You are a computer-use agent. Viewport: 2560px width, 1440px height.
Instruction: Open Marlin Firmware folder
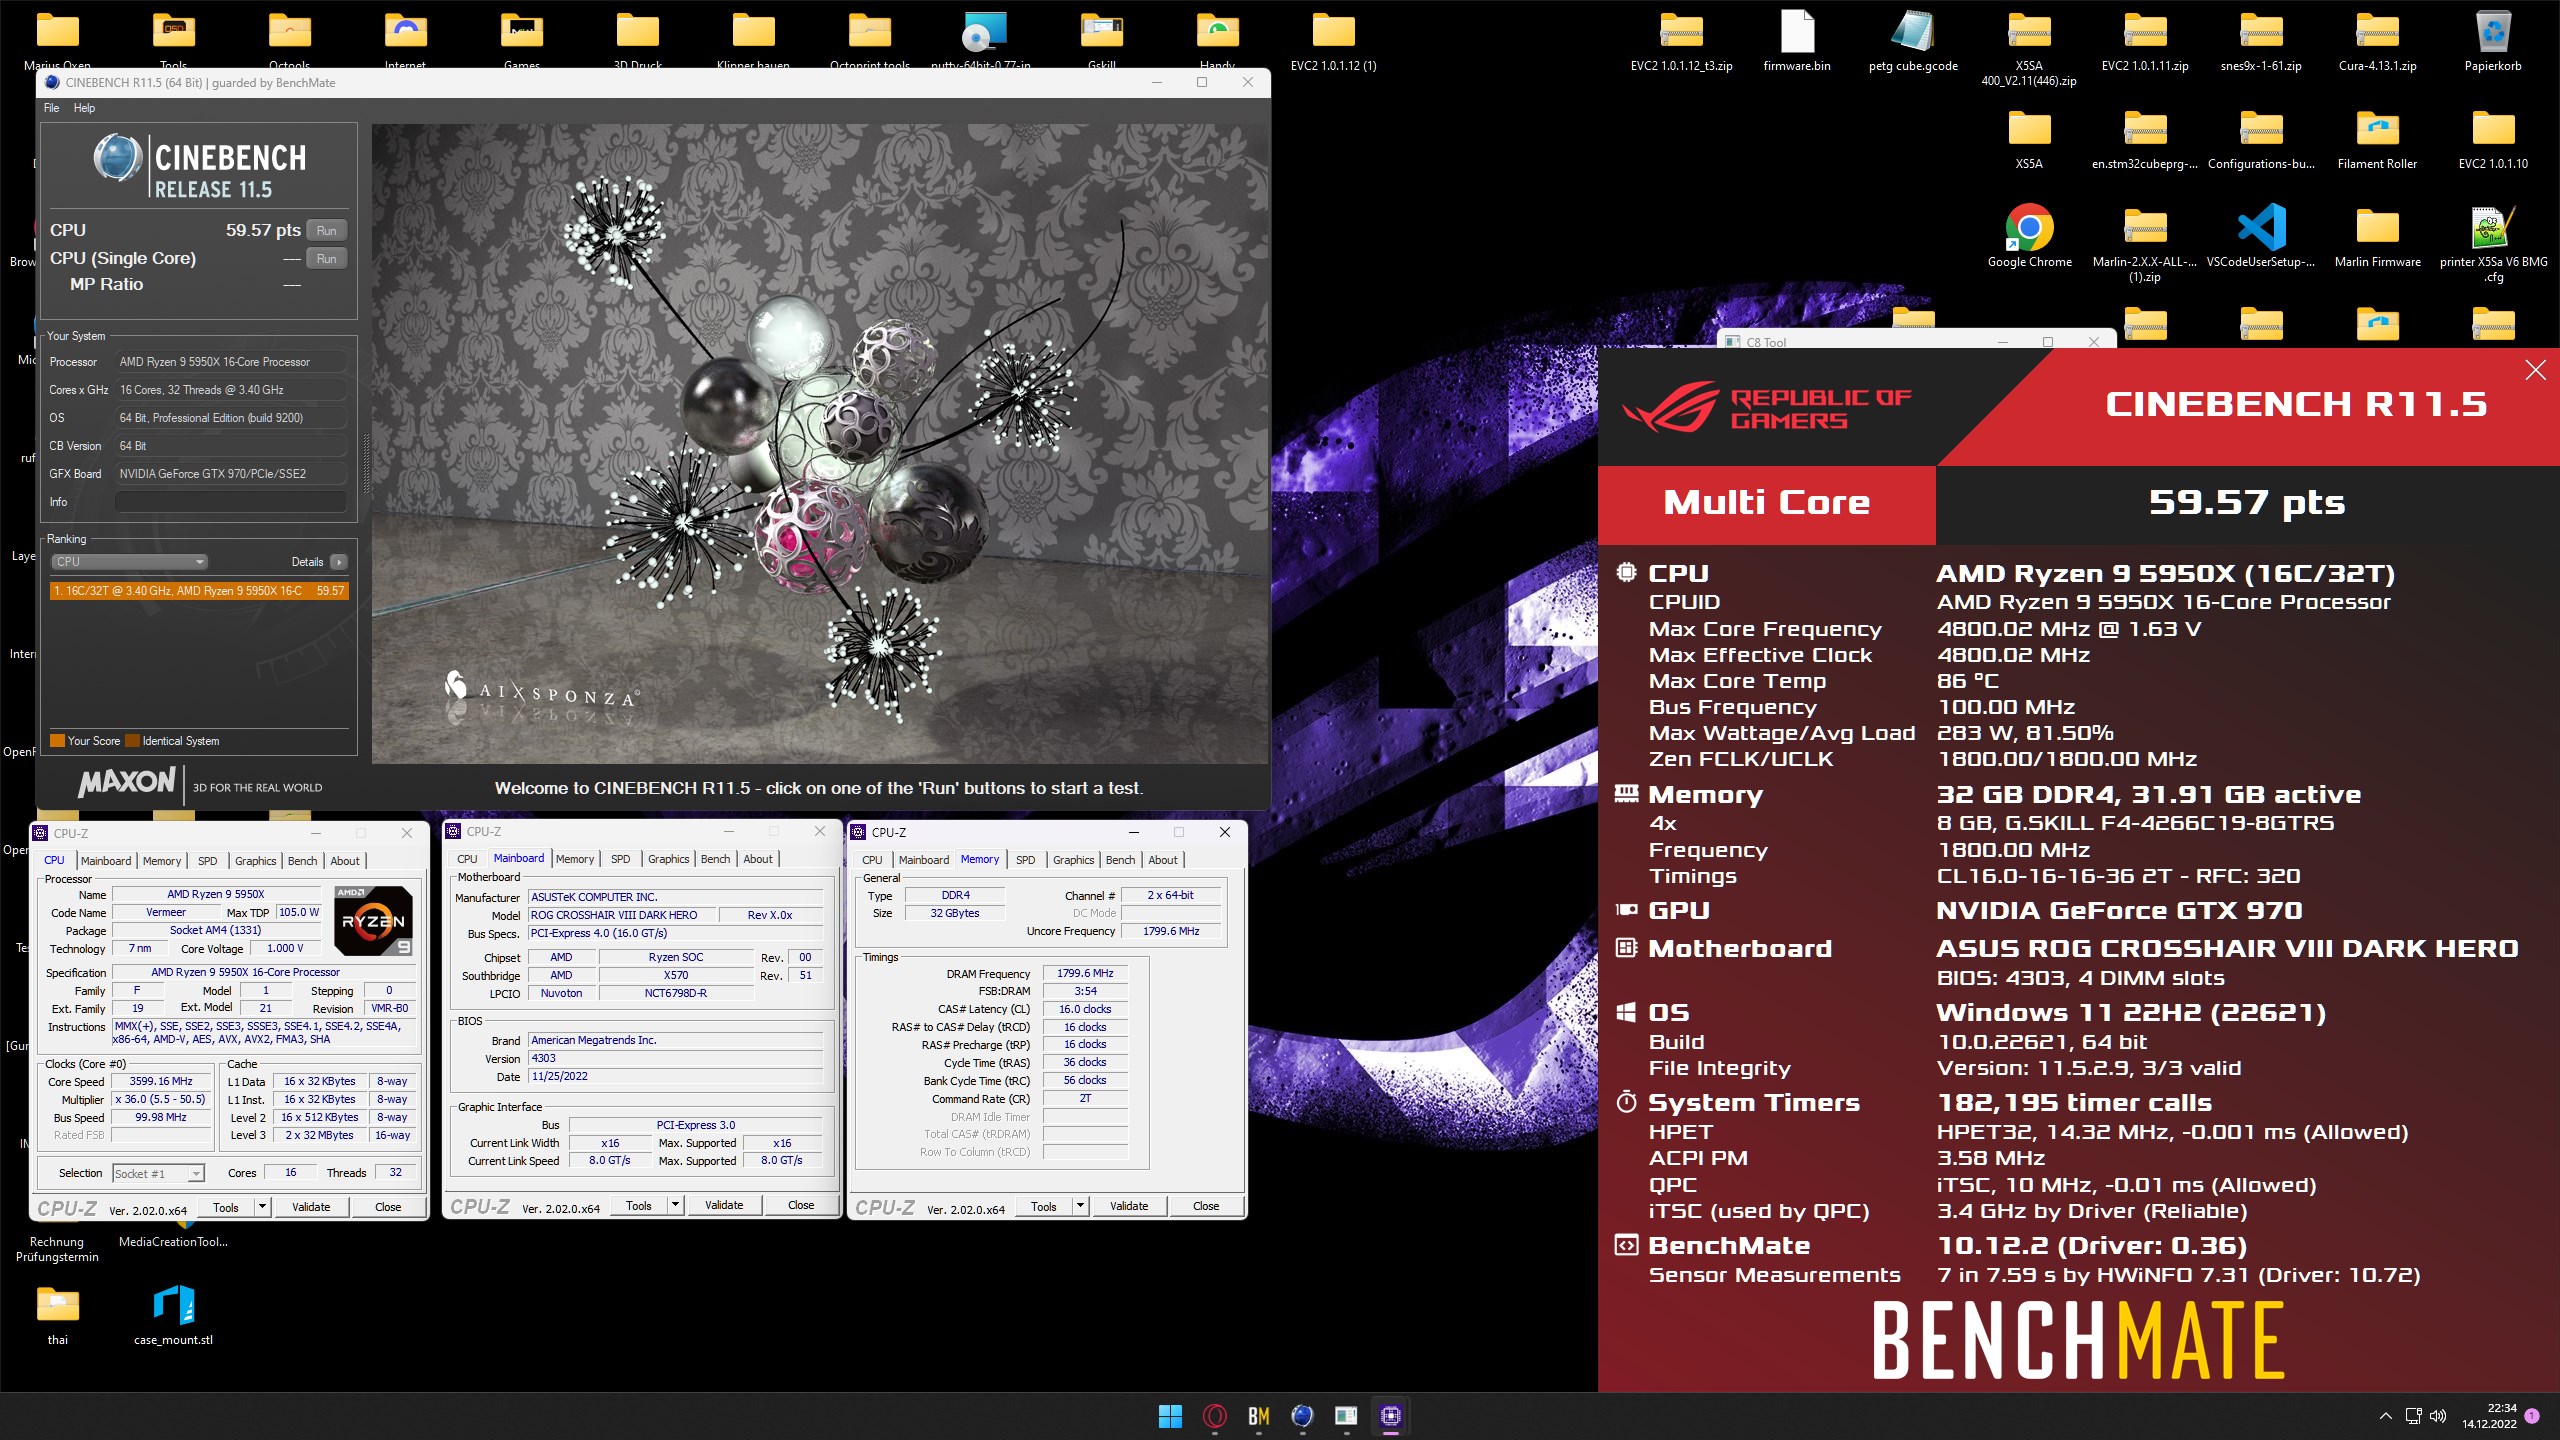coord(2377,237)
